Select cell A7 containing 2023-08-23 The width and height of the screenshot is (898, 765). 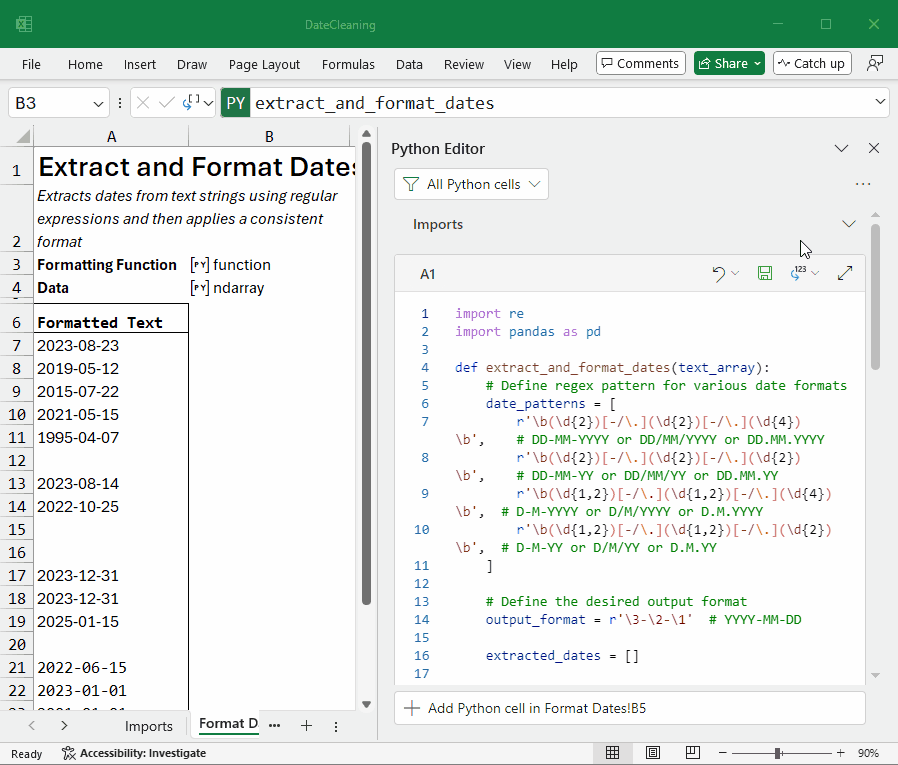(x=111, y=345)
